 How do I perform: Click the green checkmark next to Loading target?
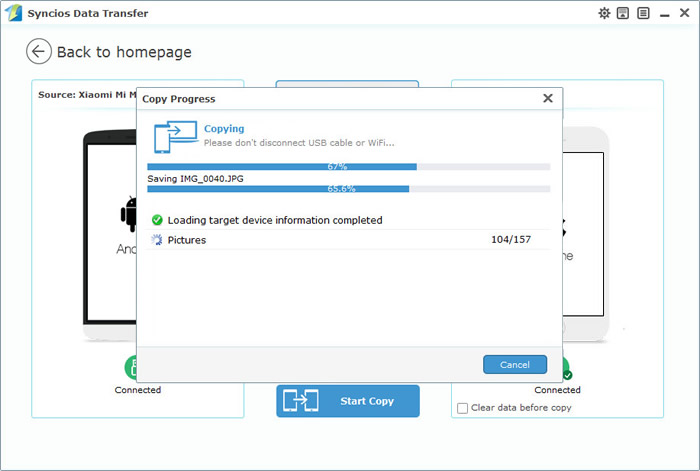(157, 220)
